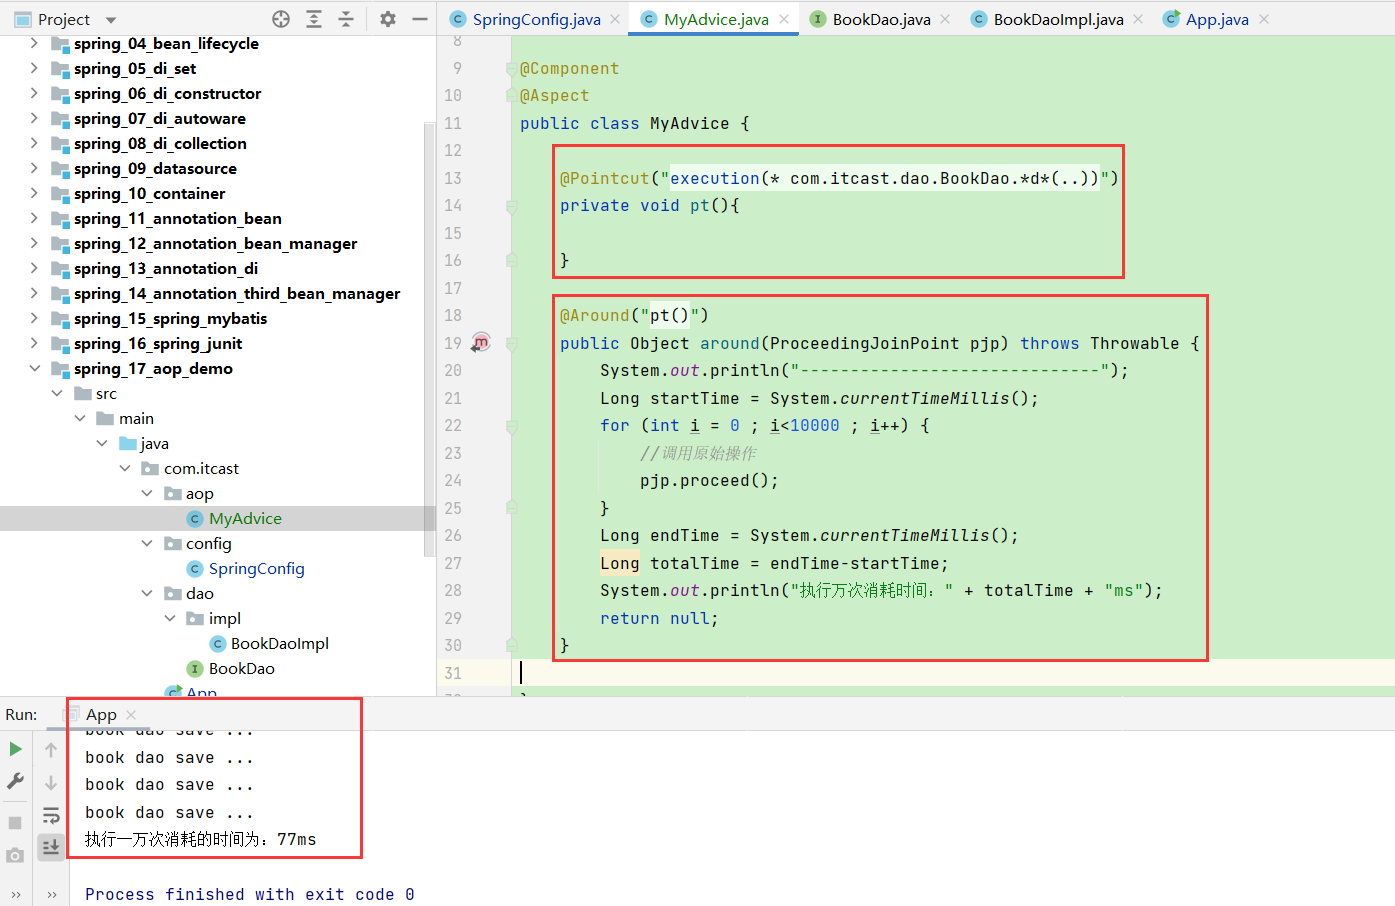Expand spring_04_bean_lifecycle module
Image resolution: width=1395 pixels, height=906 pixels.
34,43
